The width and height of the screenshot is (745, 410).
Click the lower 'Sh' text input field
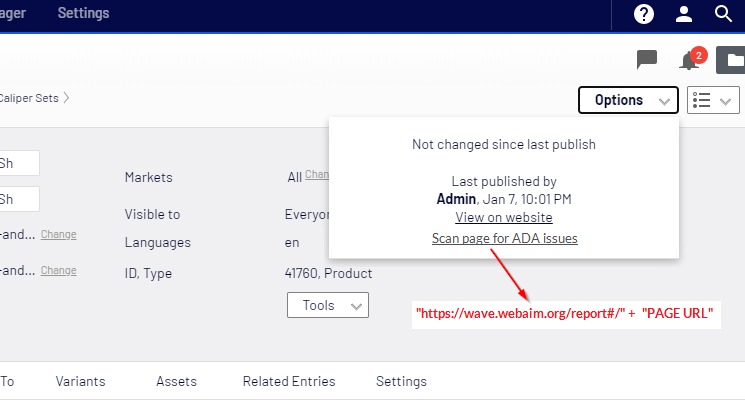tap(19, 199)
